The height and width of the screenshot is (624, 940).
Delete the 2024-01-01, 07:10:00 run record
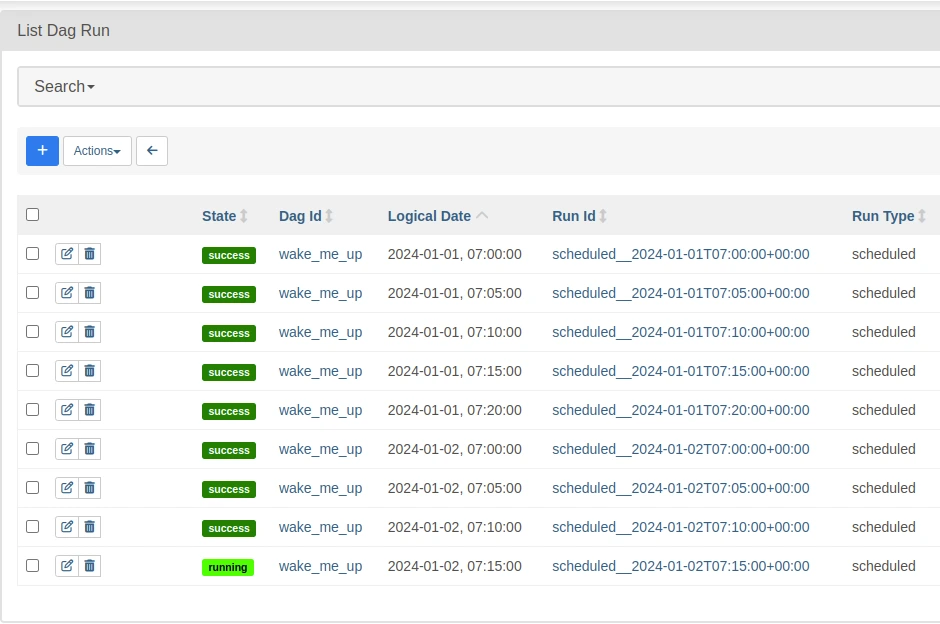click(x=89, y=332)
